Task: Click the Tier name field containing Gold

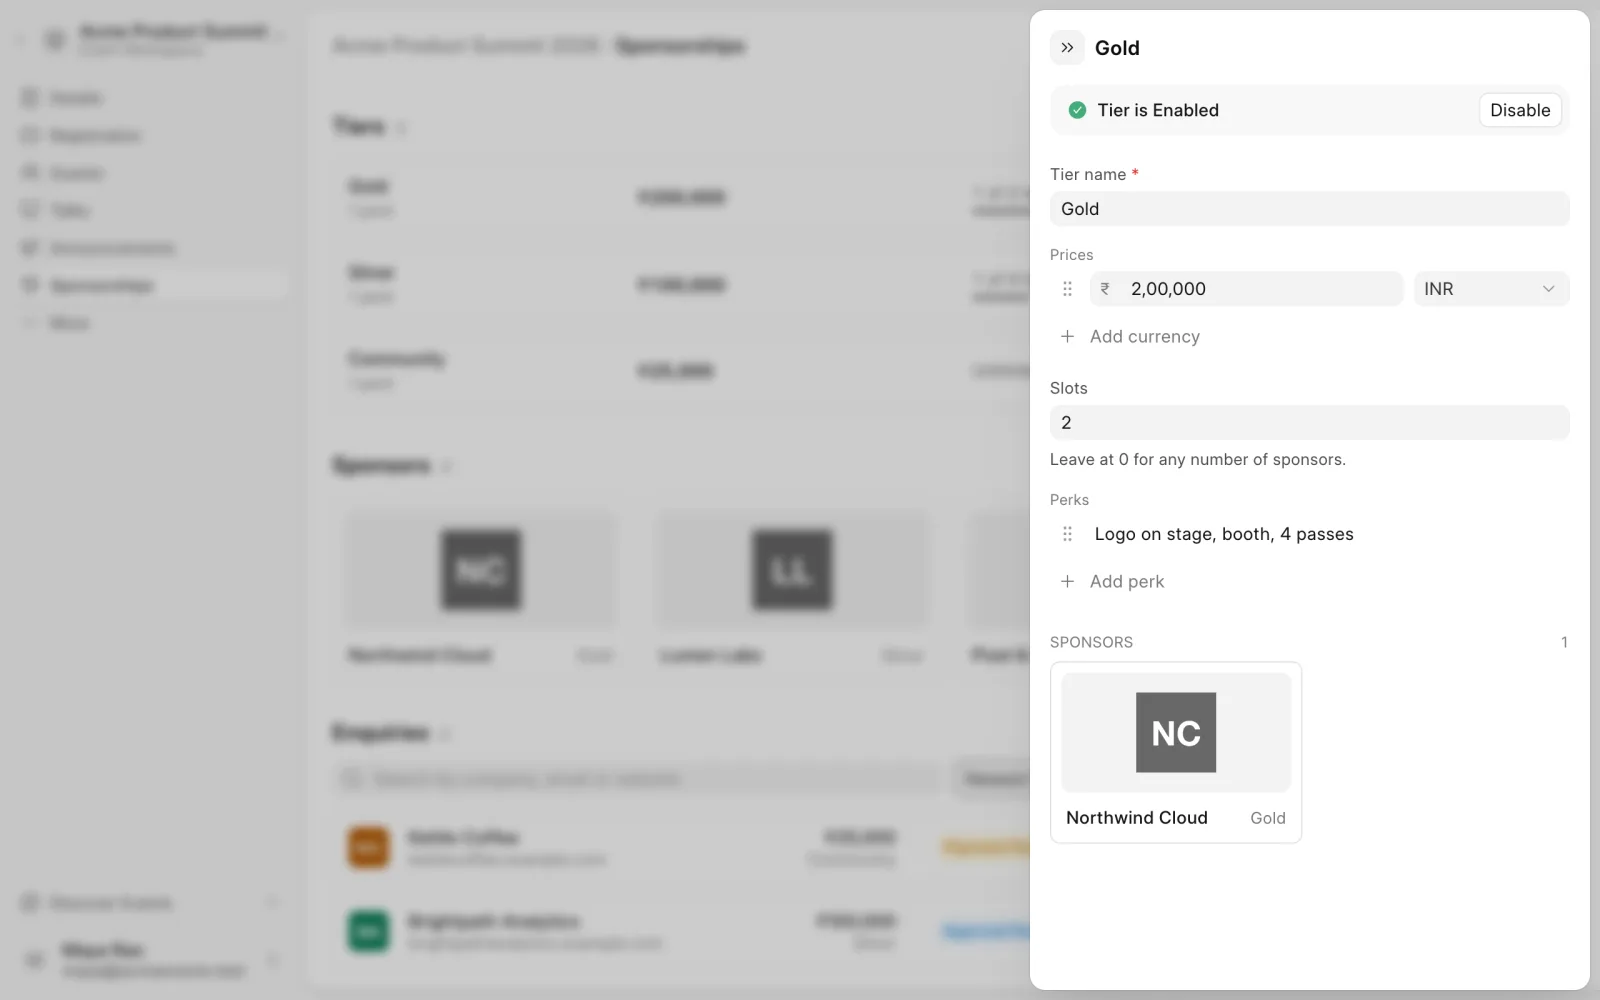Action: [x=1310, y=209]
